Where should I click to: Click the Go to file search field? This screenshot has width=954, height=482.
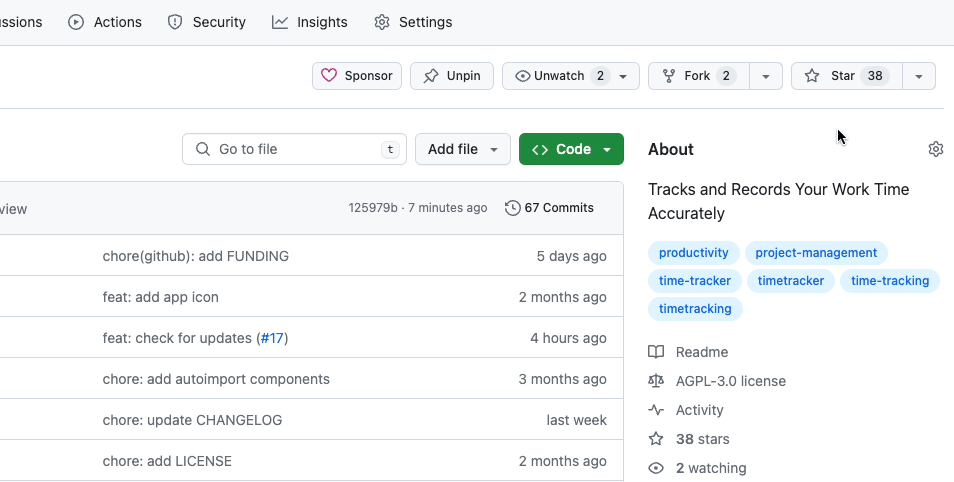(294, 149)
